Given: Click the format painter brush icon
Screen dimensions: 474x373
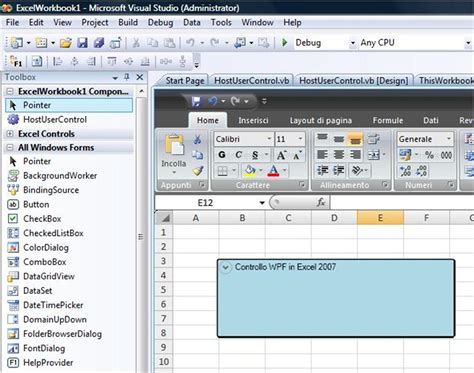Looking at the screenshot, I should pos(198,171).
